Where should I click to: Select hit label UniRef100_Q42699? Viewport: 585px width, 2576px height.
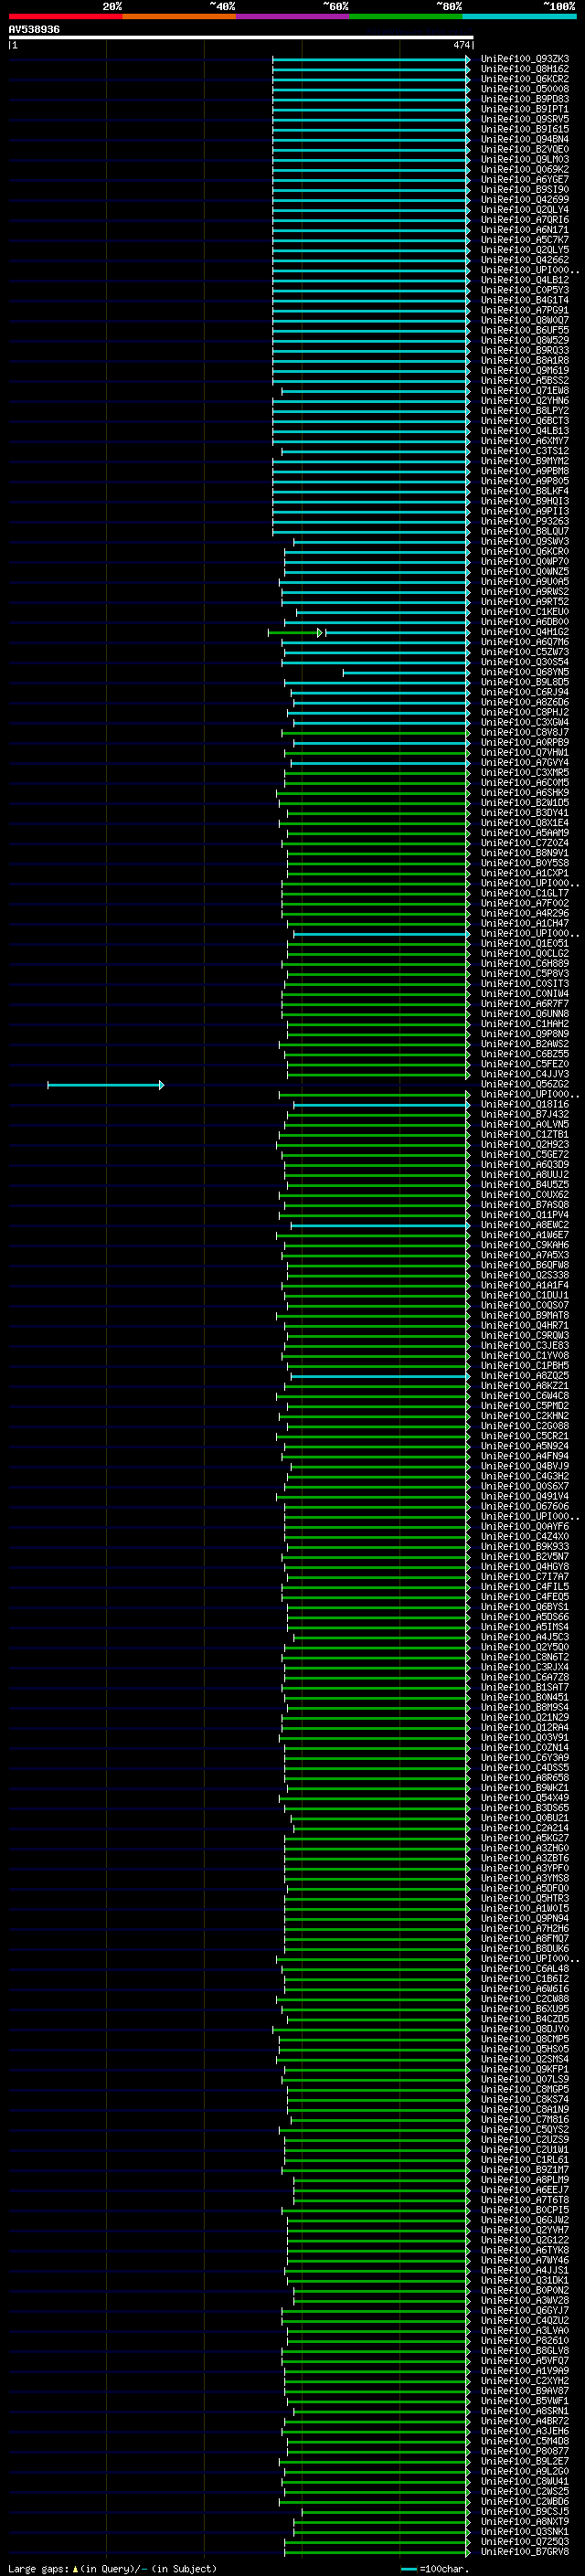point(525,200)
